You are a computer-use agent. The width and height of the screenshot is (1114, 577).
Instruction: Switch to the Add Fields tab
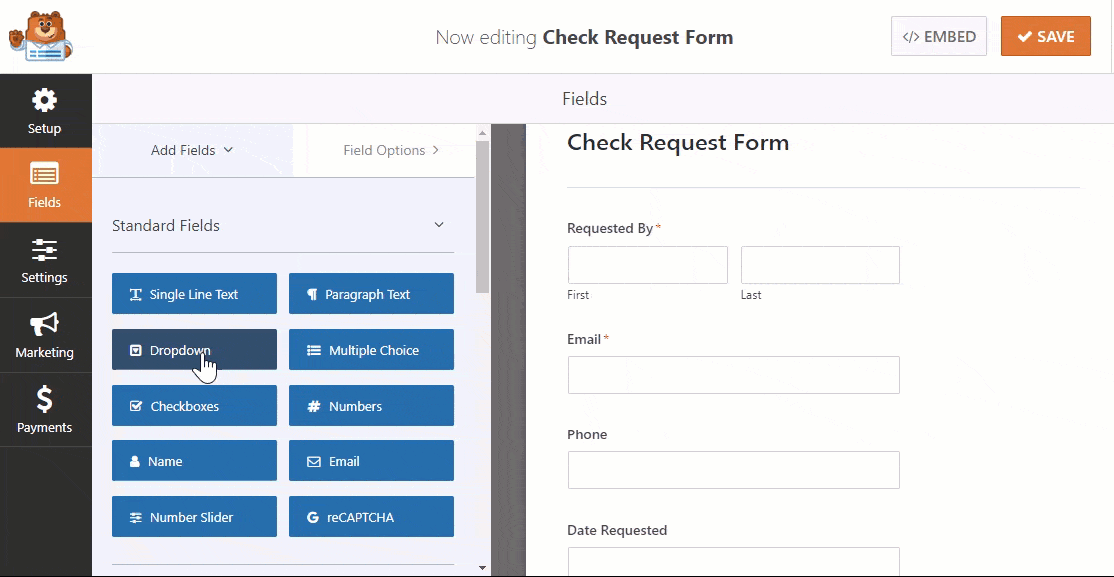(192, 150)
